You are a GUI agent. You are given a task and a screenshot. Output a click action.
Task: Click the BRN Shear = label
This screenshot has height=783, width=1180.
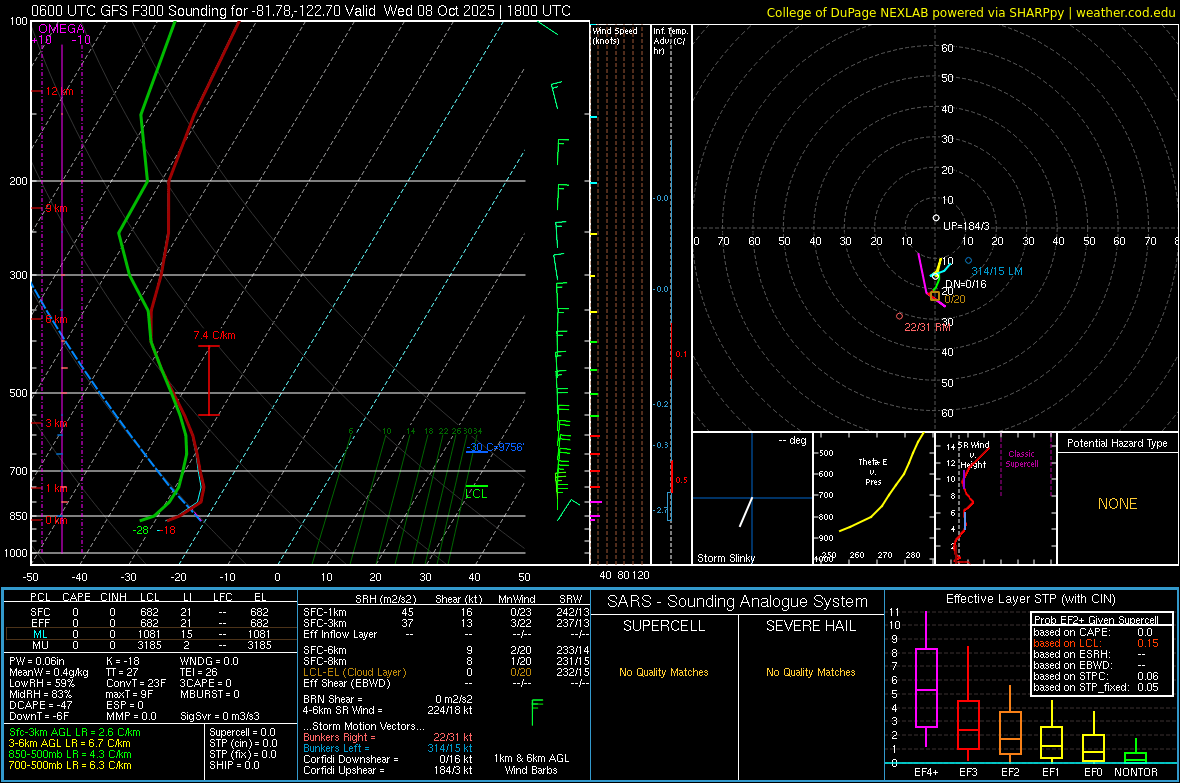click(333, 699)
